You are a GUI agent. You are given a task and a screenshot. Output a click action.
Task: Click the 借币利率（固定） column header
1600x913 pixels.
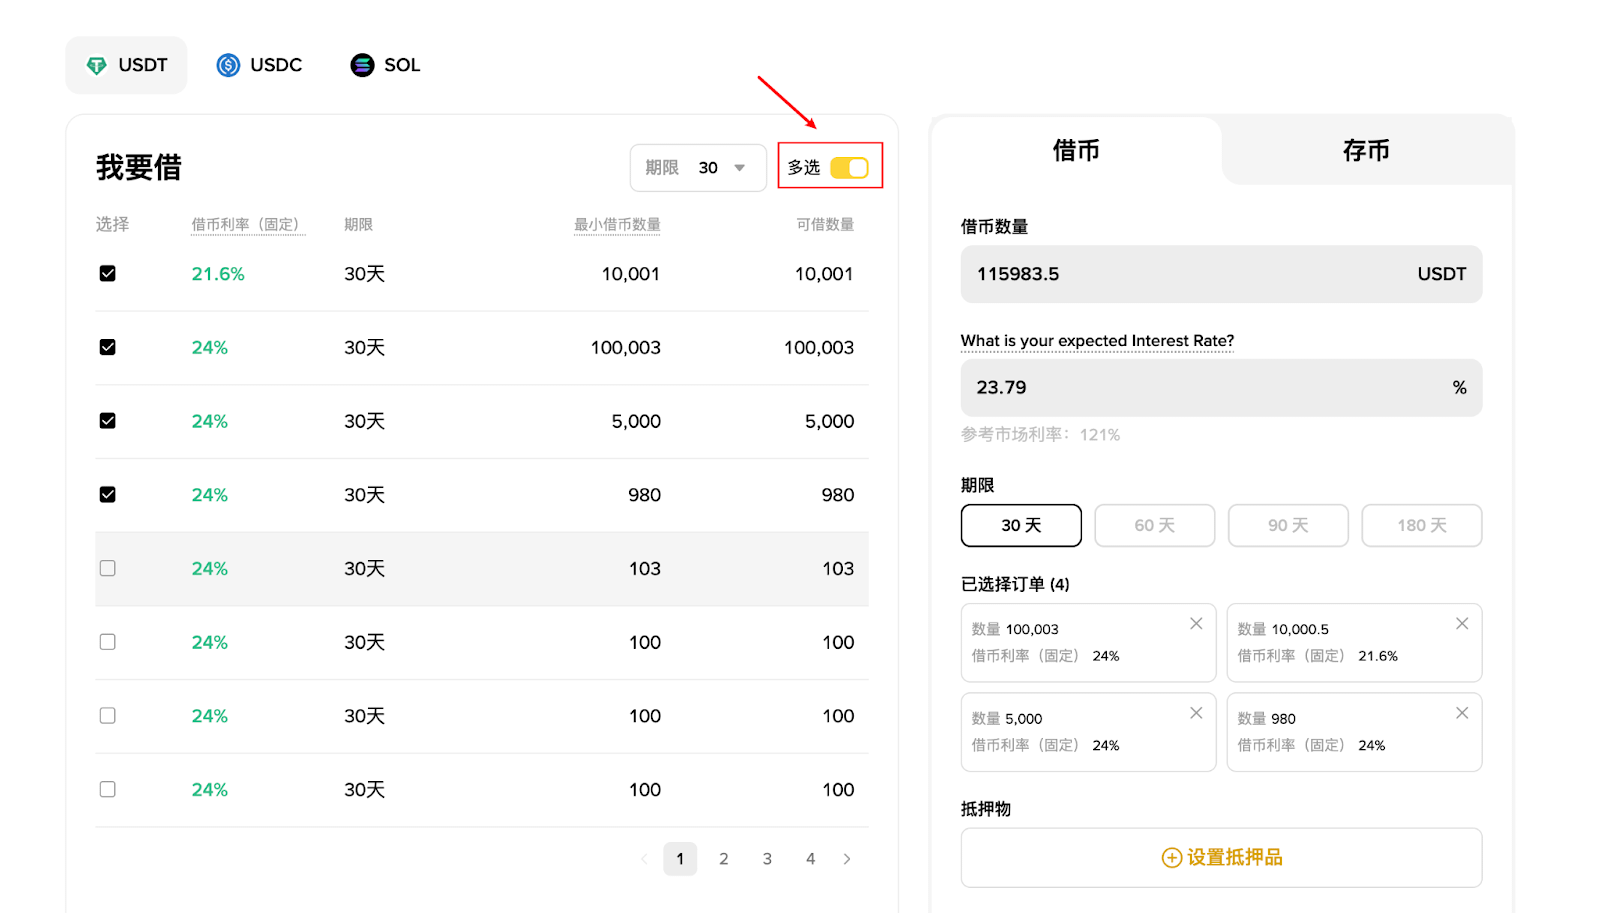coord(248,225)
